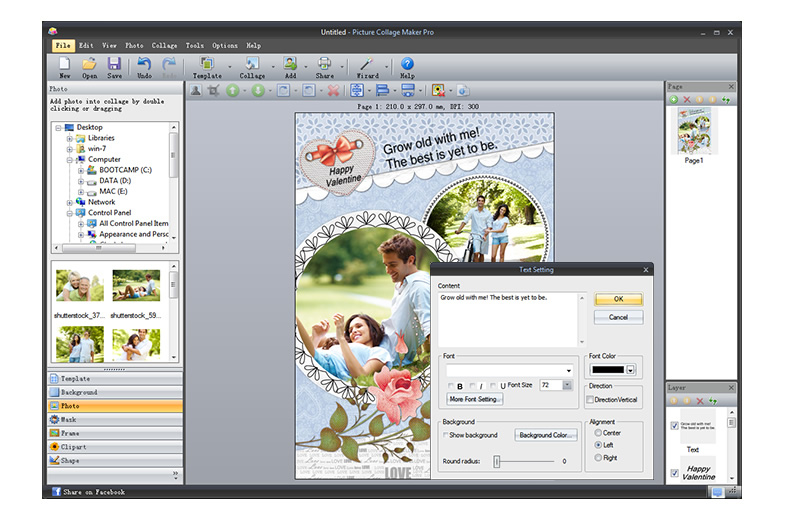Click the black Font Color swatch
This screenshot has height=520, width=785.
(x=608, y=370)
